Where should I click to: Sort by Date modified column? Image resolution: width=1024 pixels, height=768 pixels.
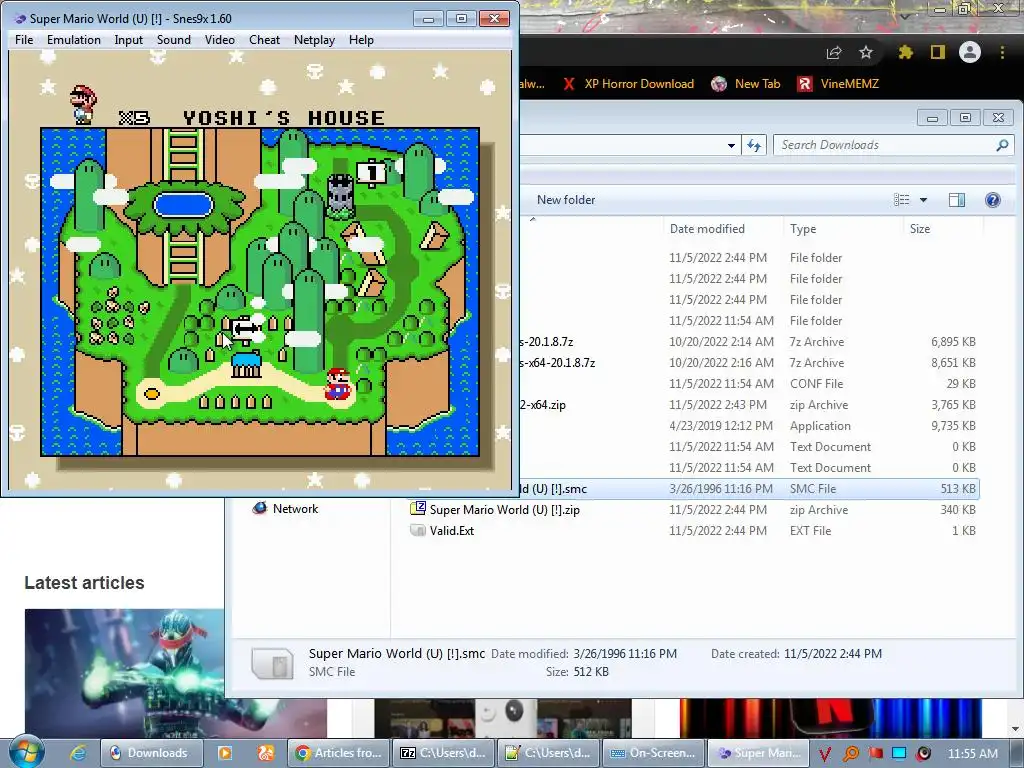(x=707, y=229)
